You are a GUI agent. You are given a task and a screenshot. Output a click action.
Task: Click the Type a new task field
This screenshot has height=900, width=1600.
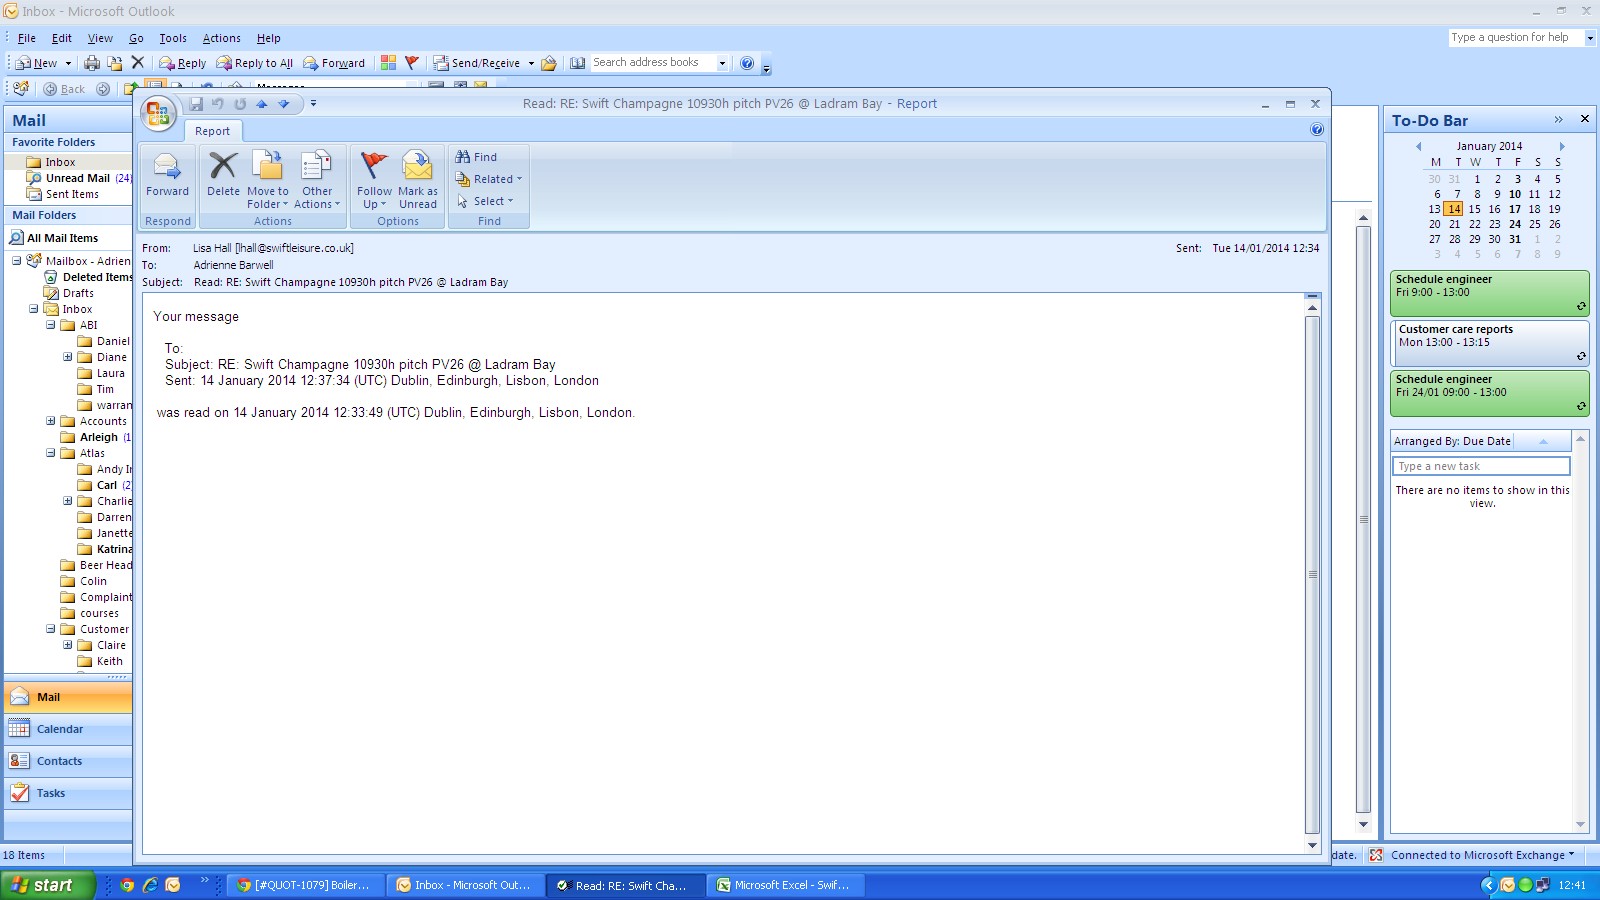tap(1481, 466)
